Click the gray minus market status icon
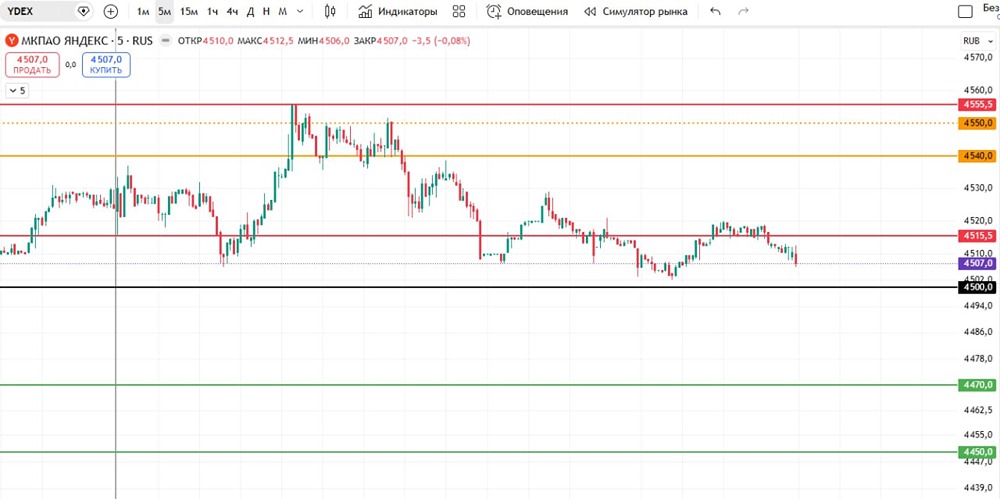 166,41
